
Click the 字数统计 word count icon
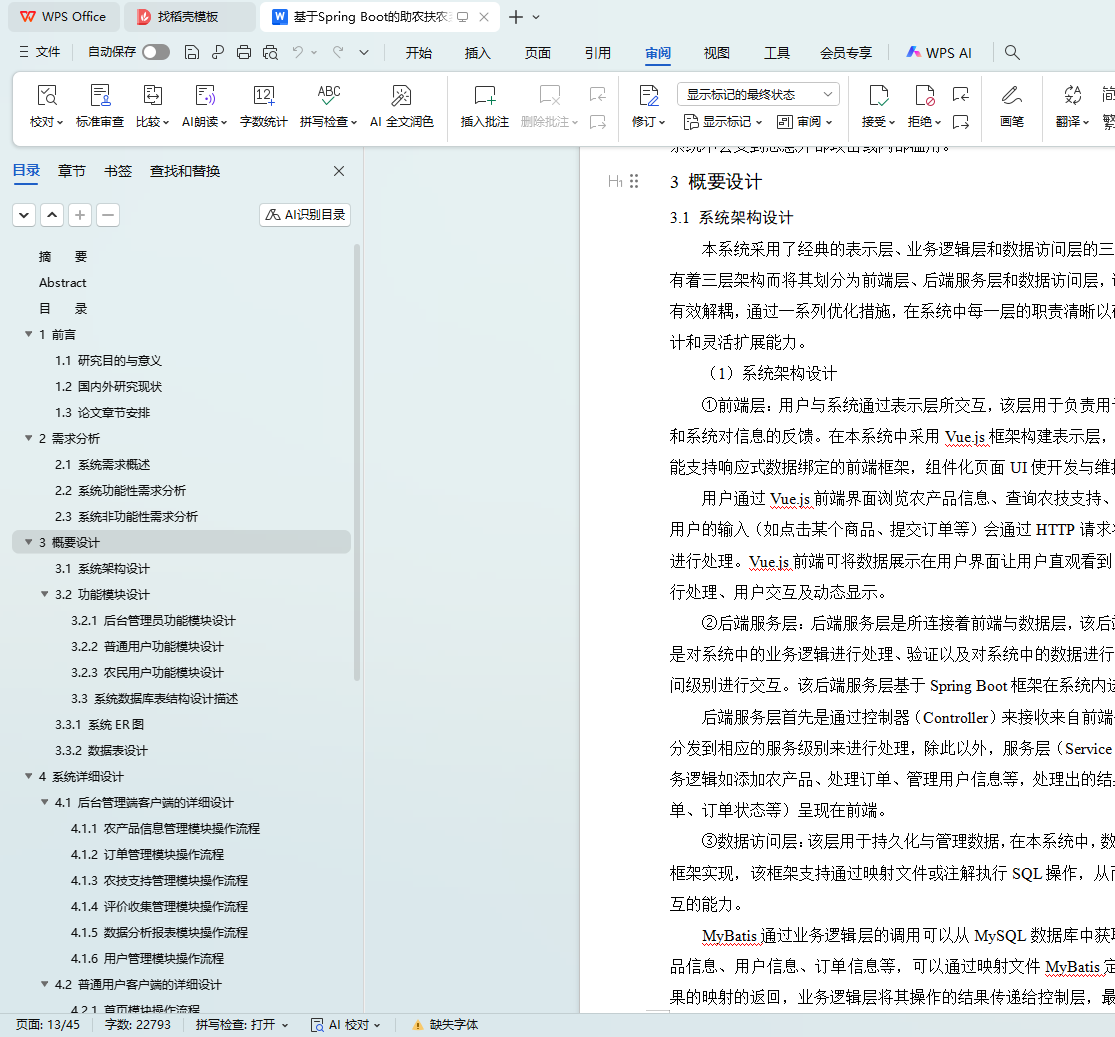coord(263,96)
